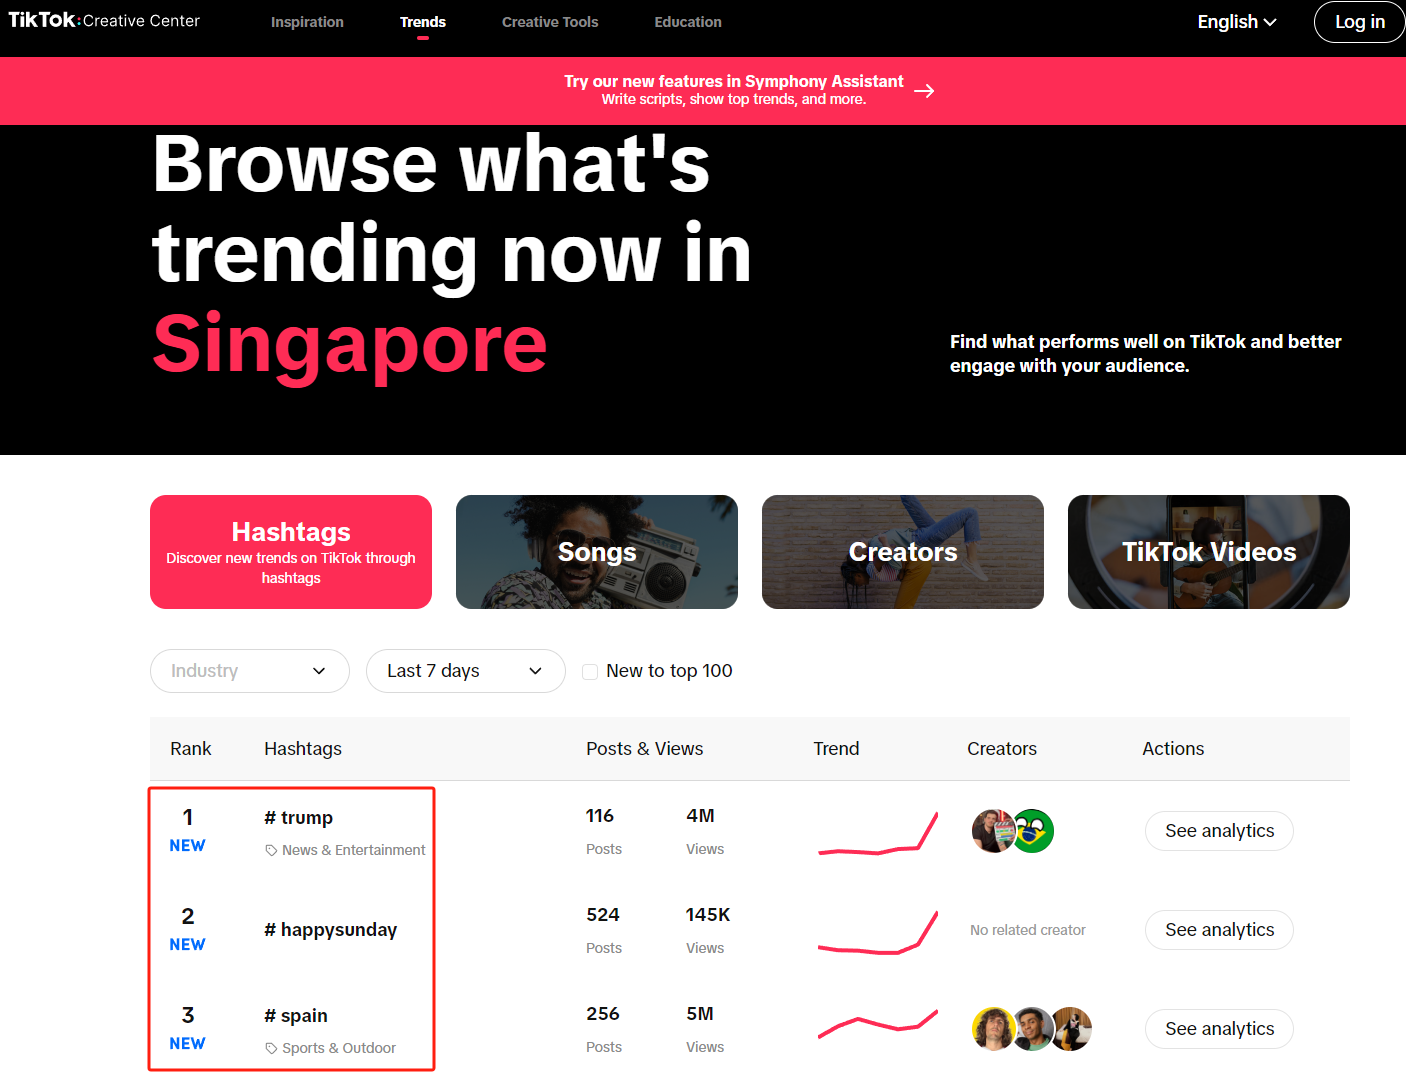Screen dimensions: 1406x1092
Task: Switch to the Songs category card
Action: 597,552
